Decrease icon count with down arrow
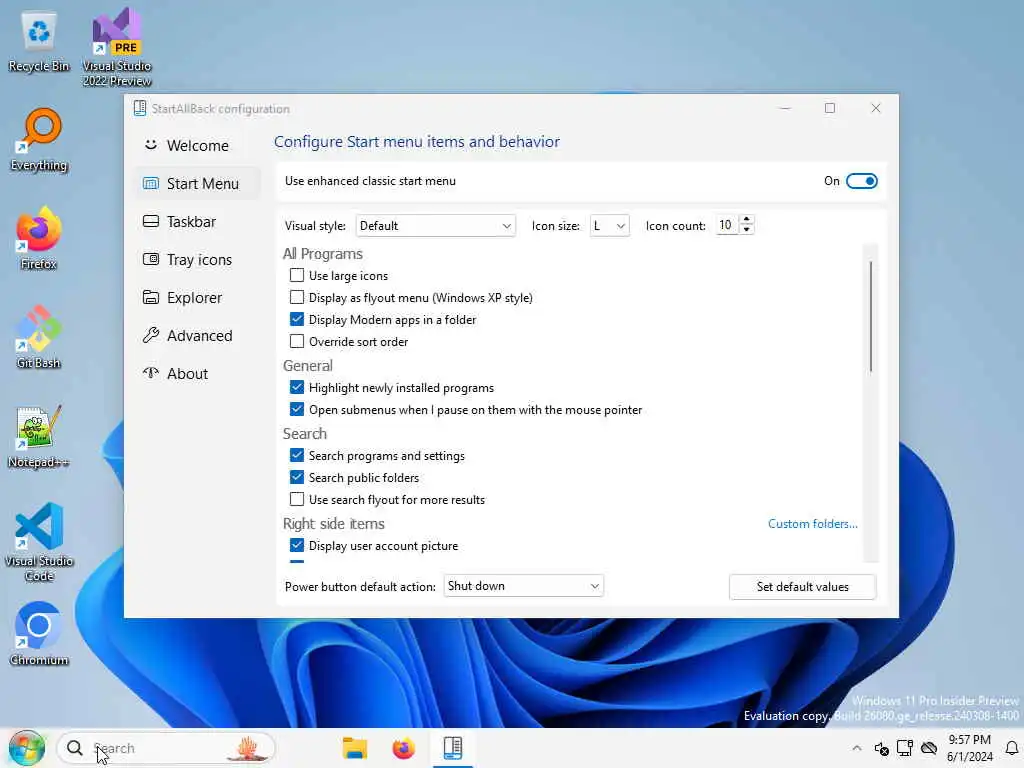 pyautogui.click(x=746, y=230)
